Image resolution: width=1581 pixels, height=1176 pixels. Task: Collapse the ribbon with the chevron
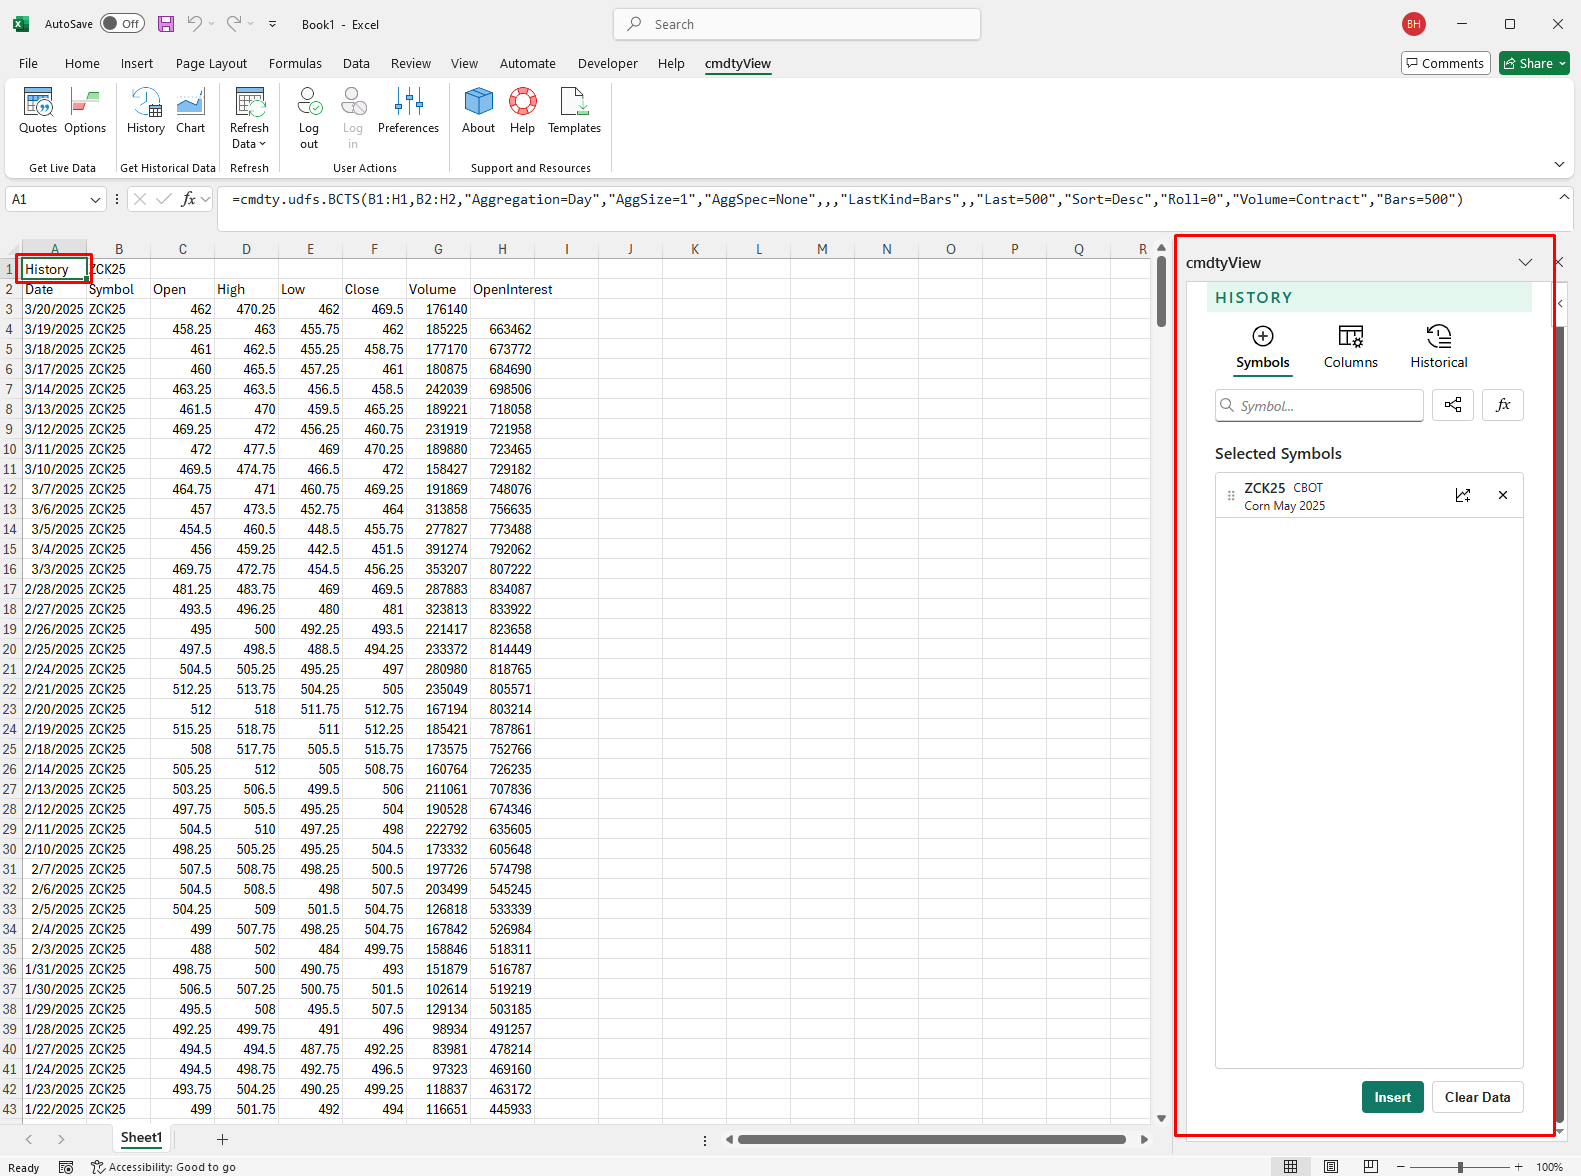[x=1559, y=164]
